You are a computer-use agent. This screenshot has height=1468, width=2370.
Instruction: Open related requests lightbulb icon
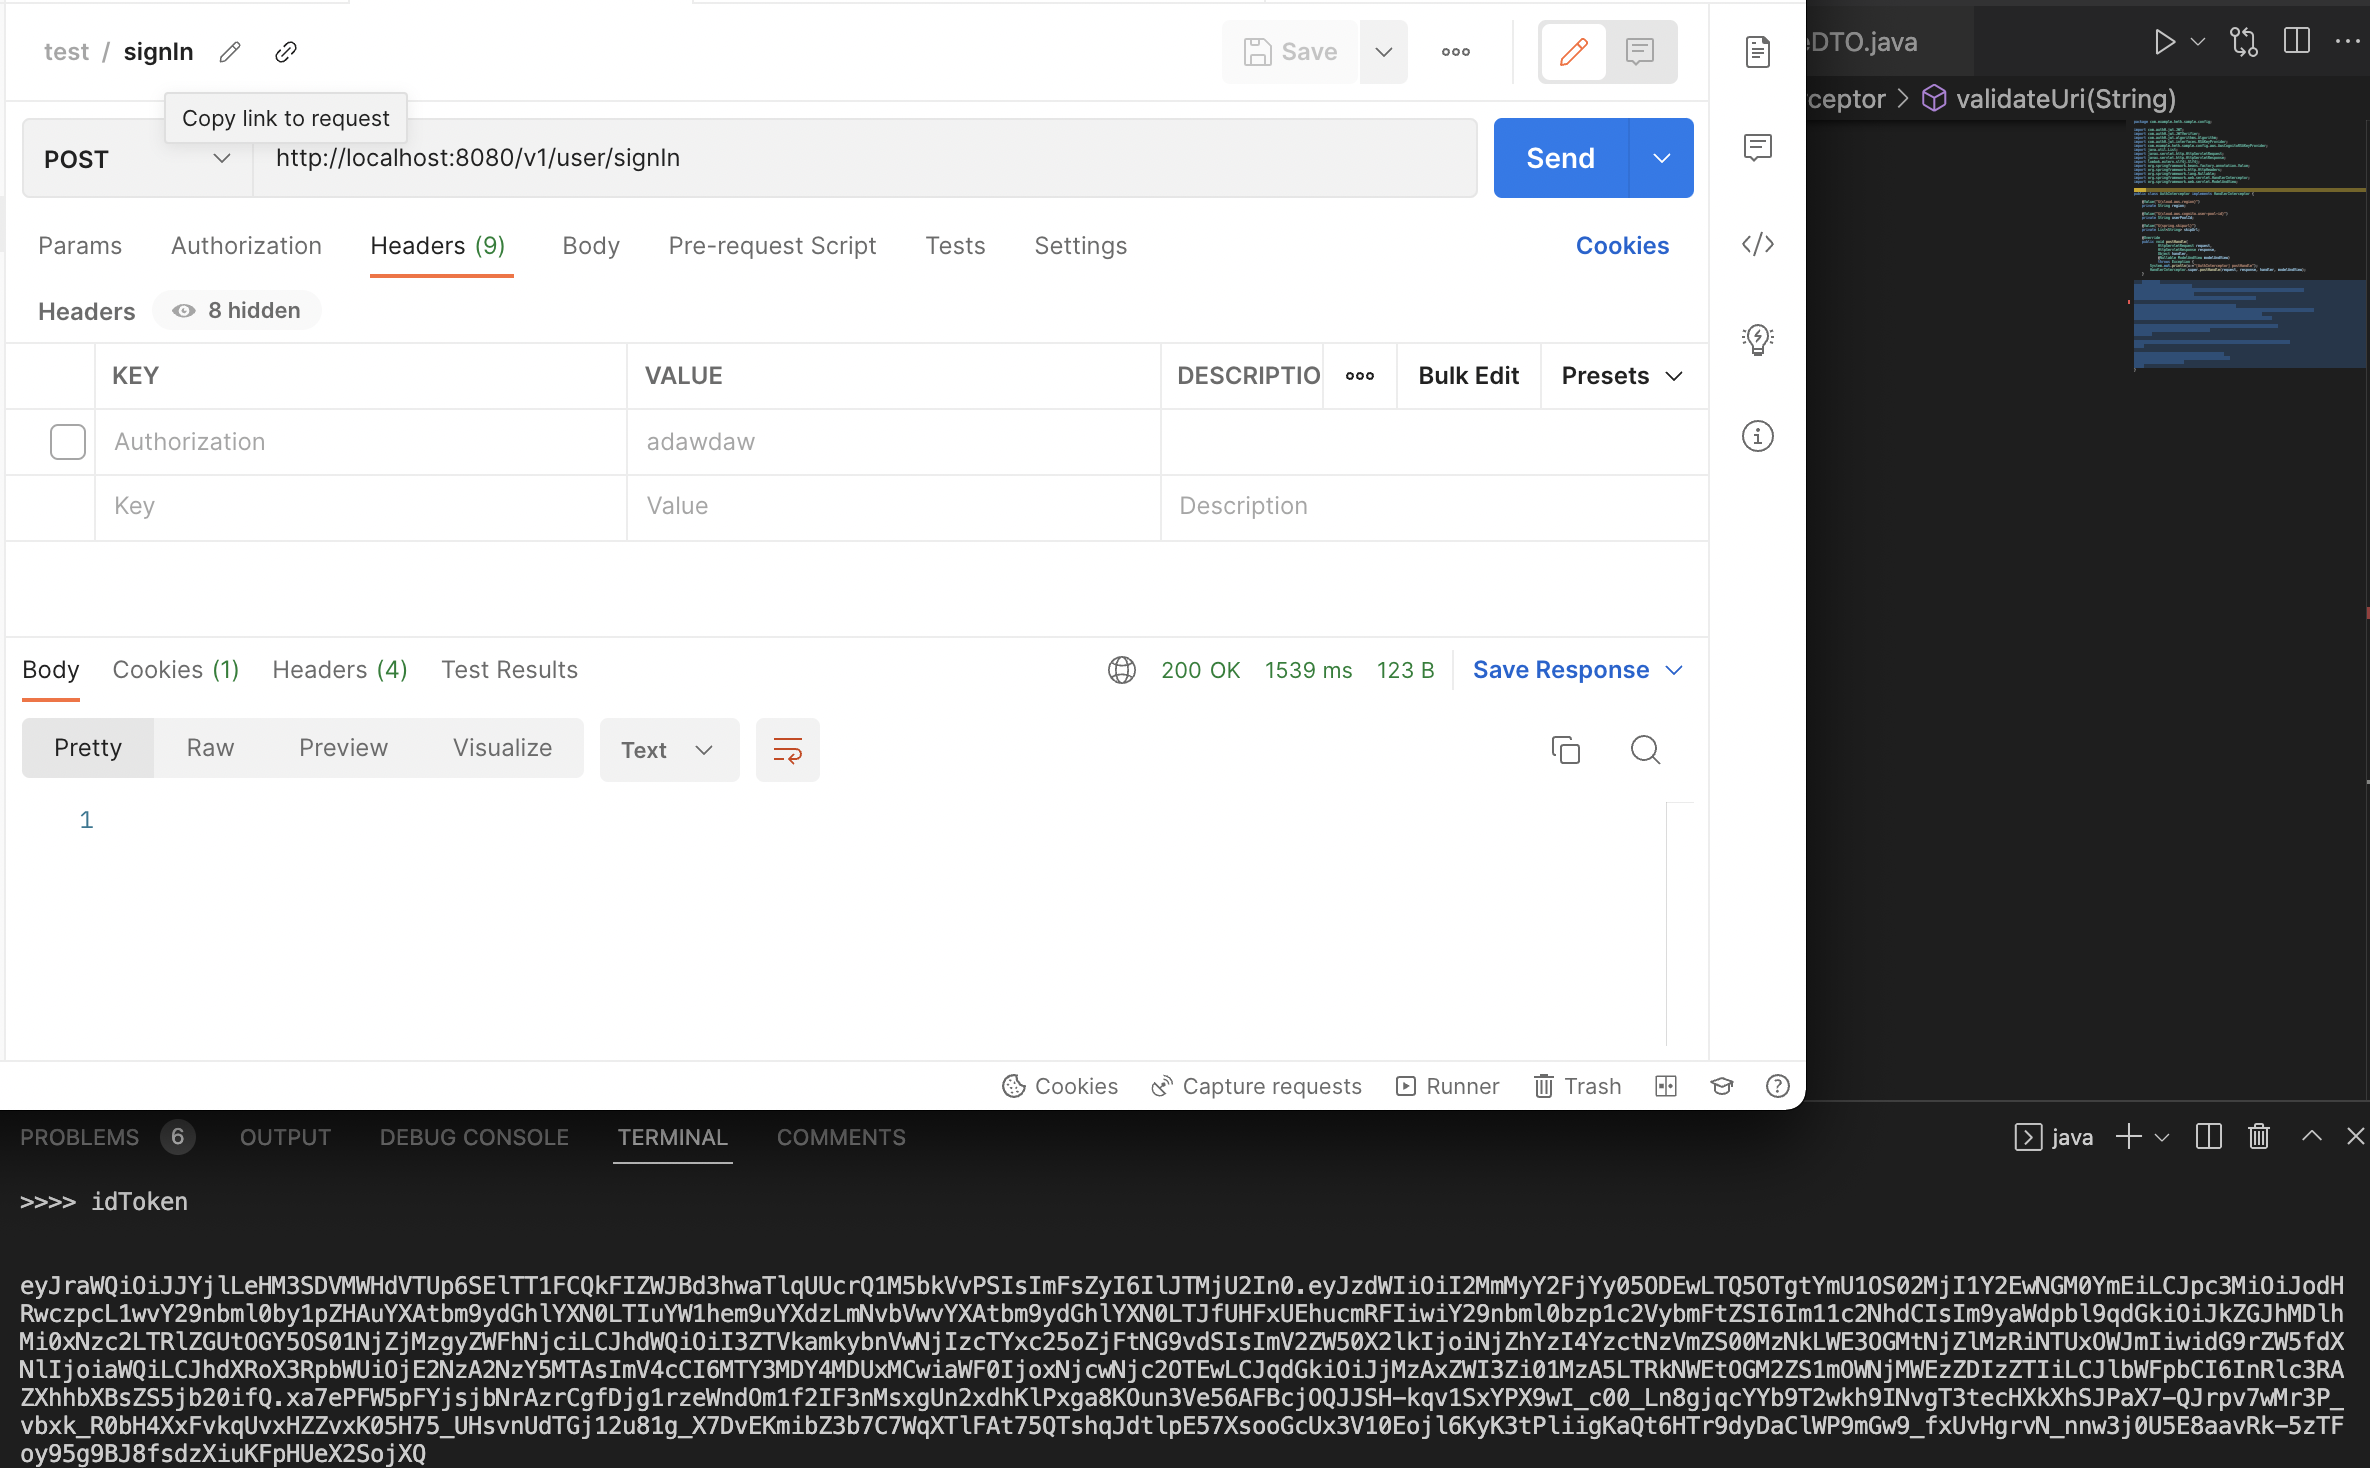coord(1758,340)
